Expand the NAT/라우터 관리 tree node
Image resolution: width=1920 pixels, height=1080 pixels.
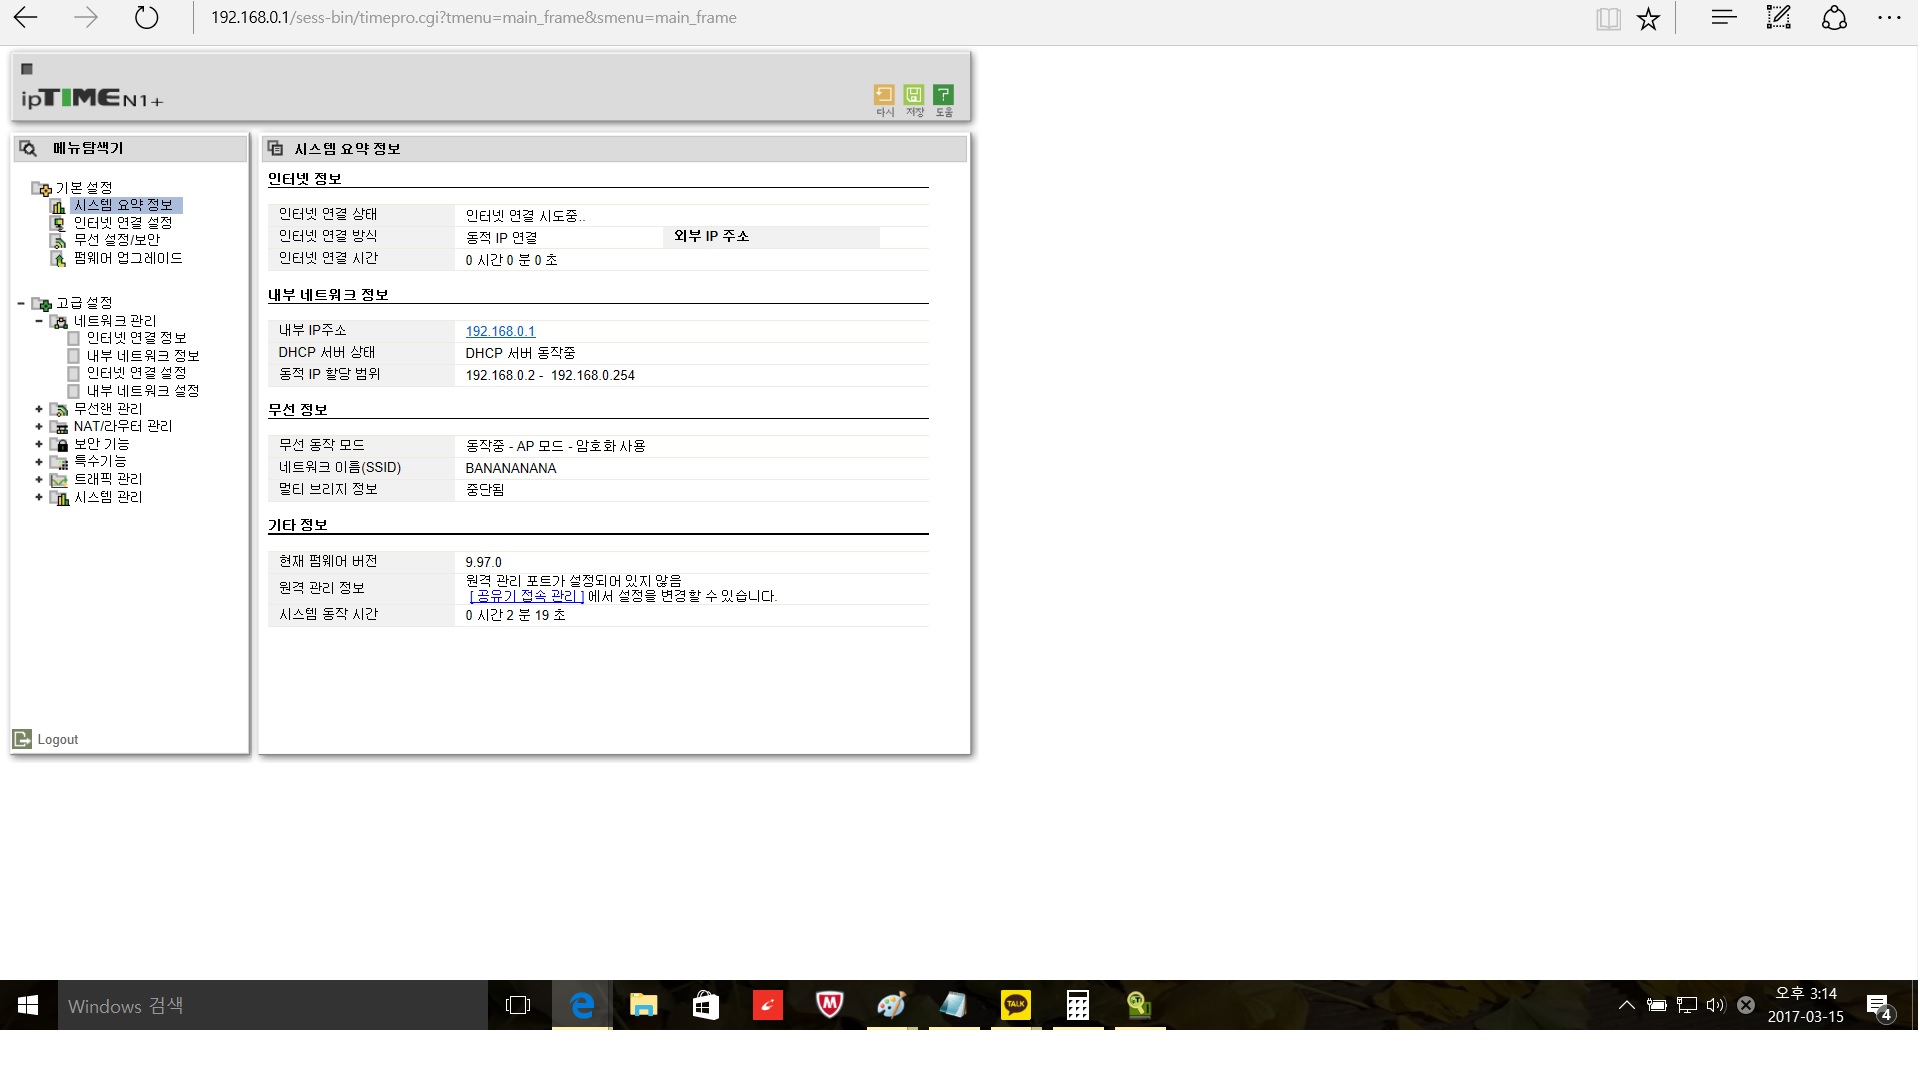click(x=39, y=426)
